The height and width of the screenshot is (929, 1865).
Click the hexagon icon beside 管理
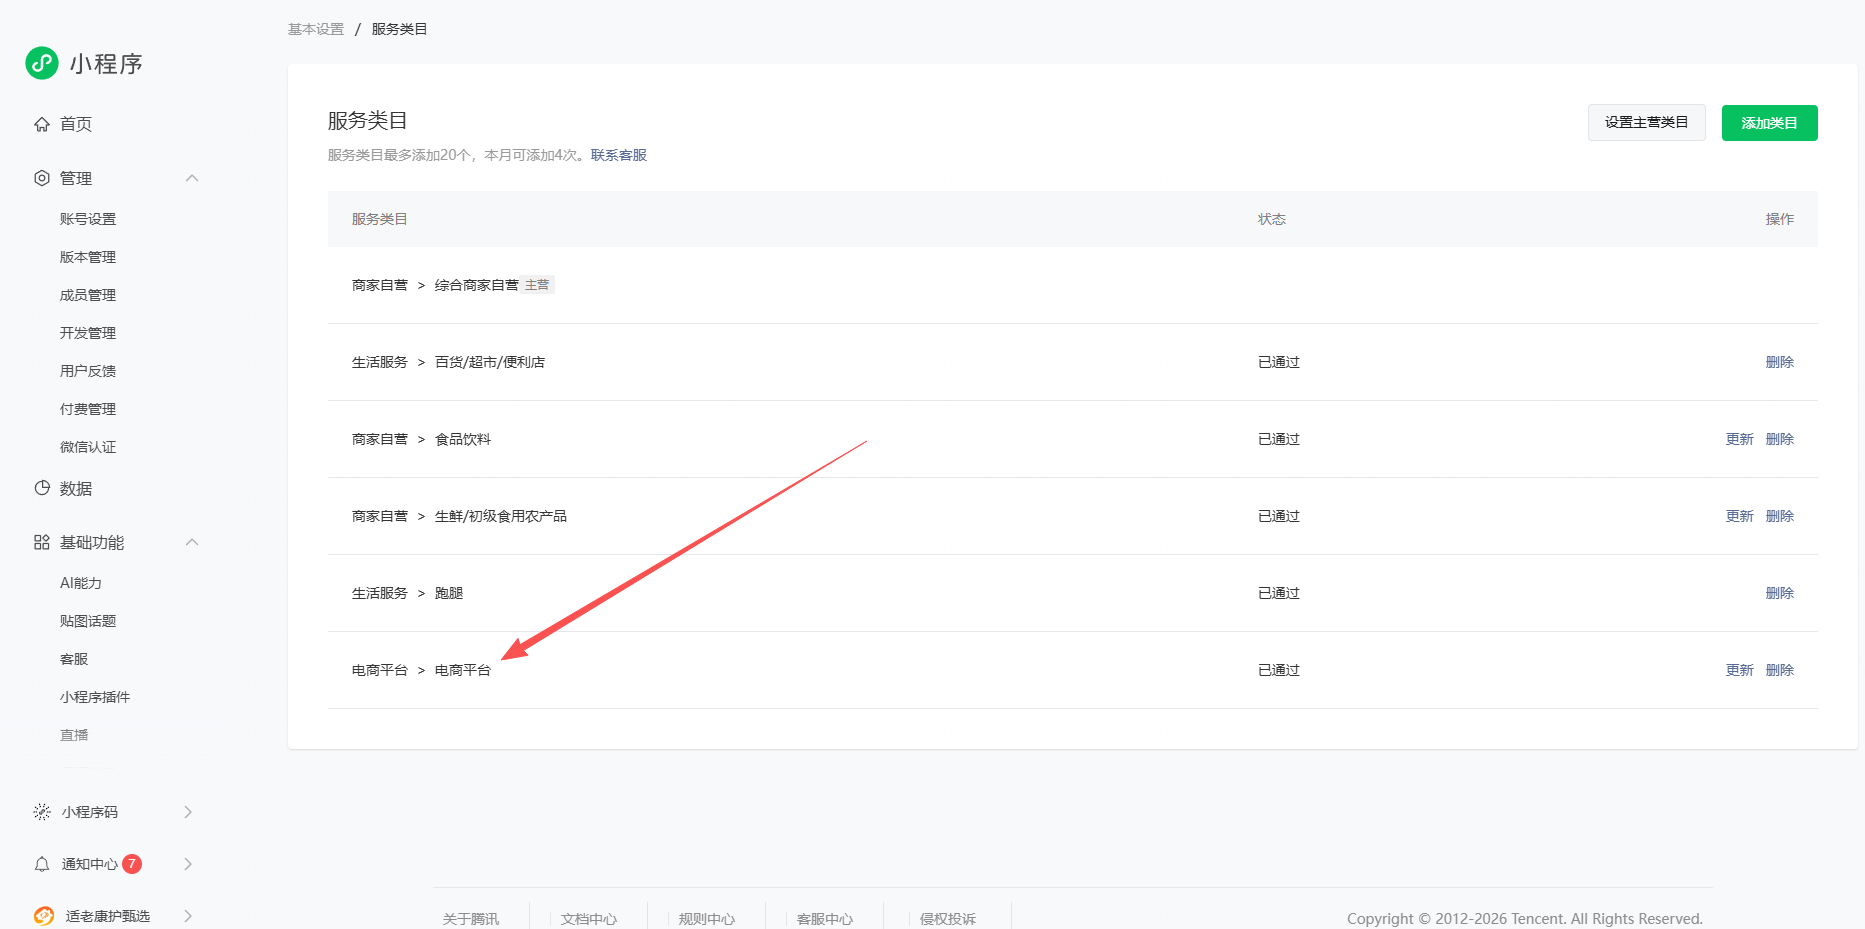click(x=42, y=178)
